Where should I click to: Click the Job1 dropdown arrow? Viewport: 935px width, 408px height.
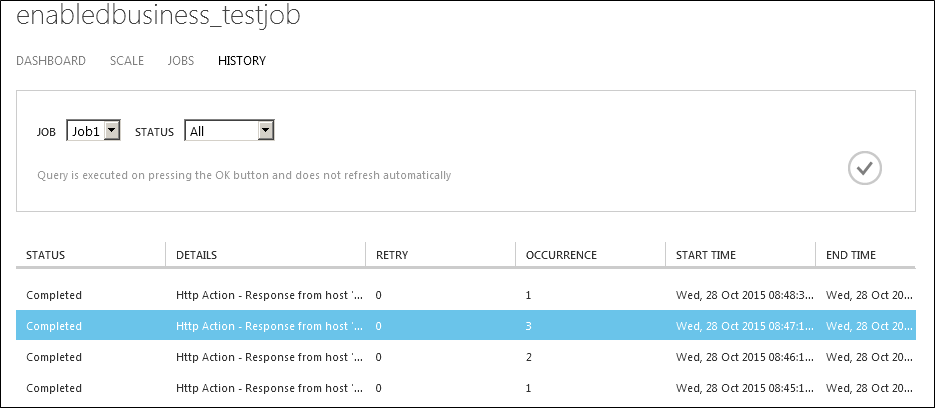point(112,131)
